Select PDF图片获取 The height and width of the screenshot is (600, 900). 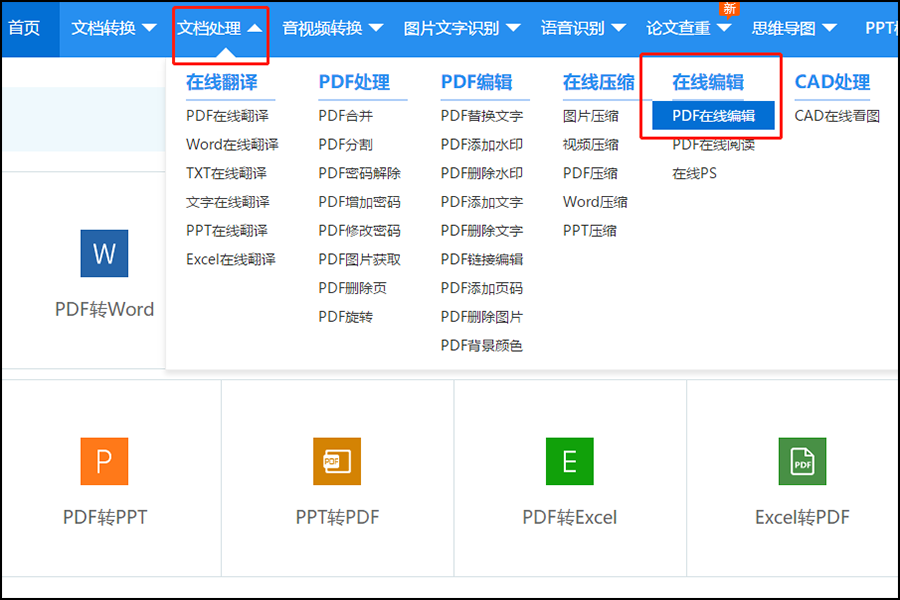point(359,260)
